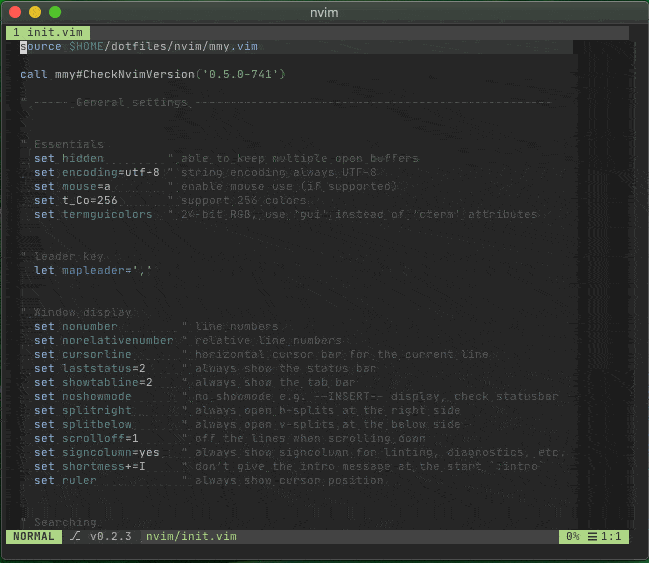
Task: Click the v0.2.3 branch label
Action: point(111,537)
